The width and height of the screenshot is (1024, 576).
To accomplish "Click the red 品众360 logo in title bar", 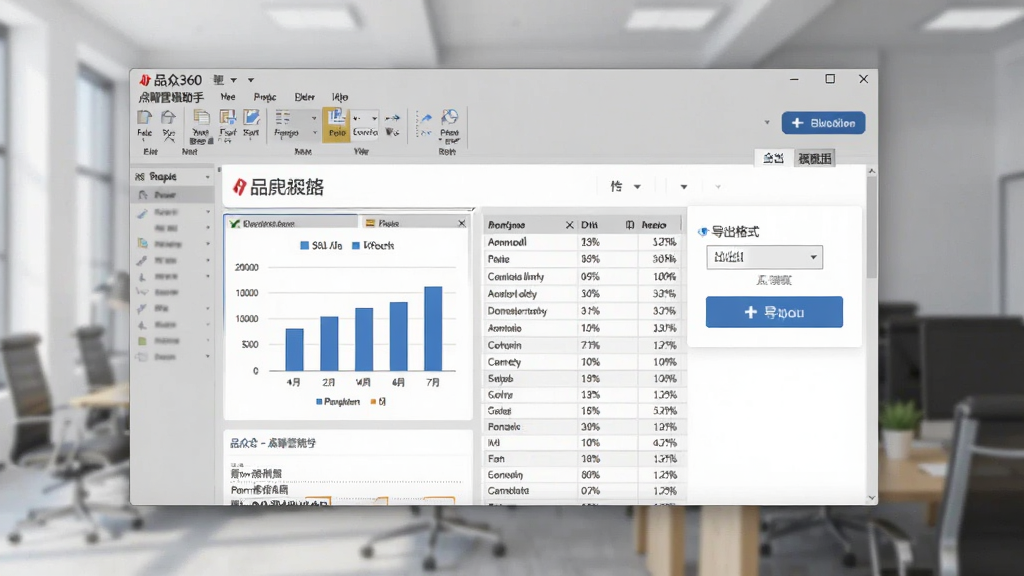I will [x=145, y=80].
